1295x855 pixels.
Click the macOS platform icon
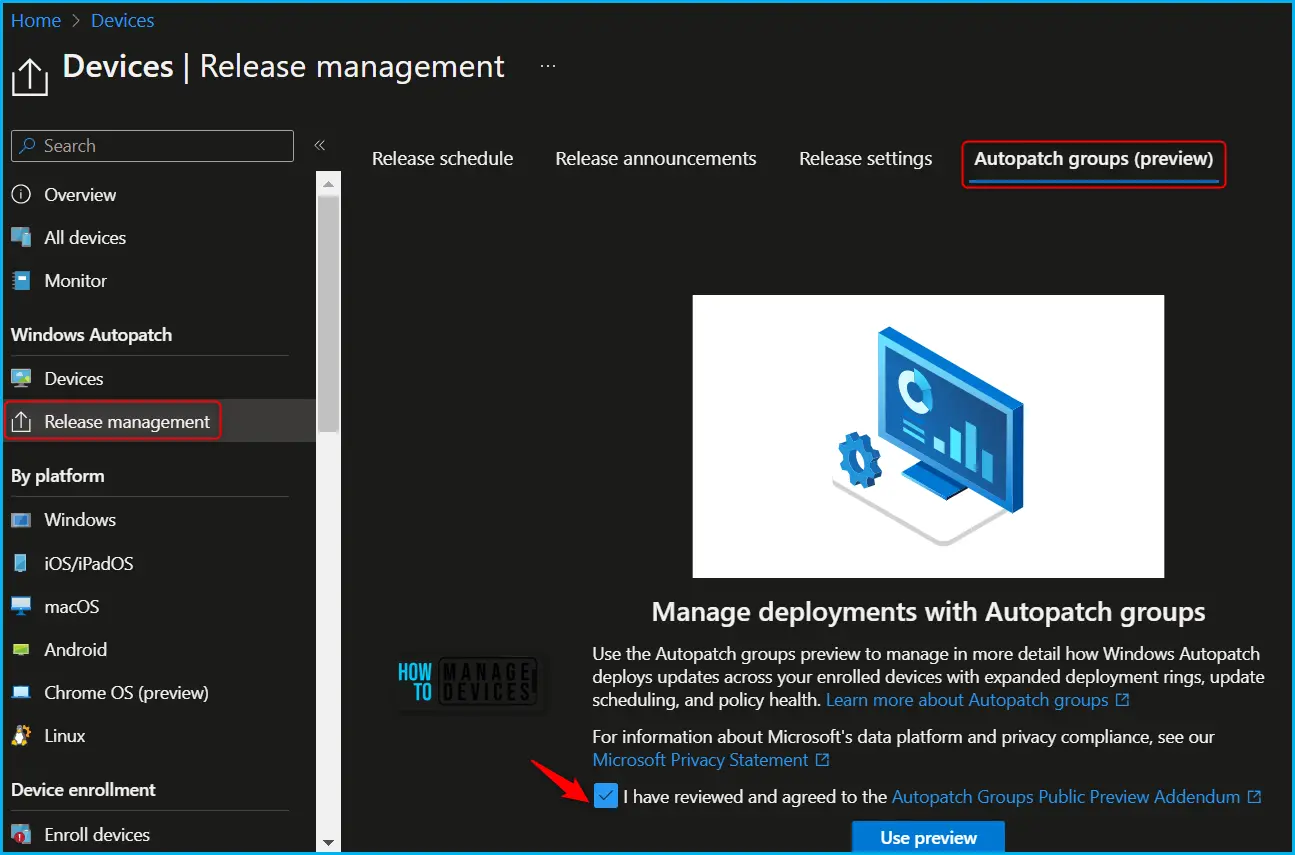pos(21,607)
